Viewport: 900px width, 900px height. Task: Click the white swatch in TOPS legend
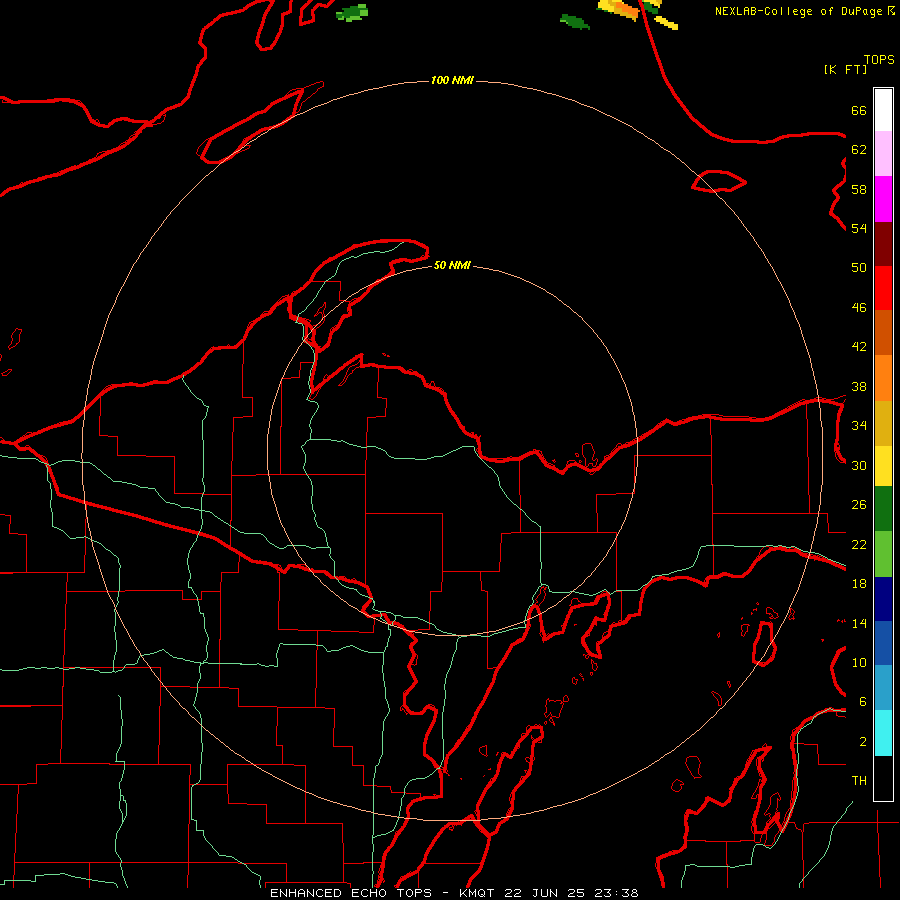[x=883, y=110]
